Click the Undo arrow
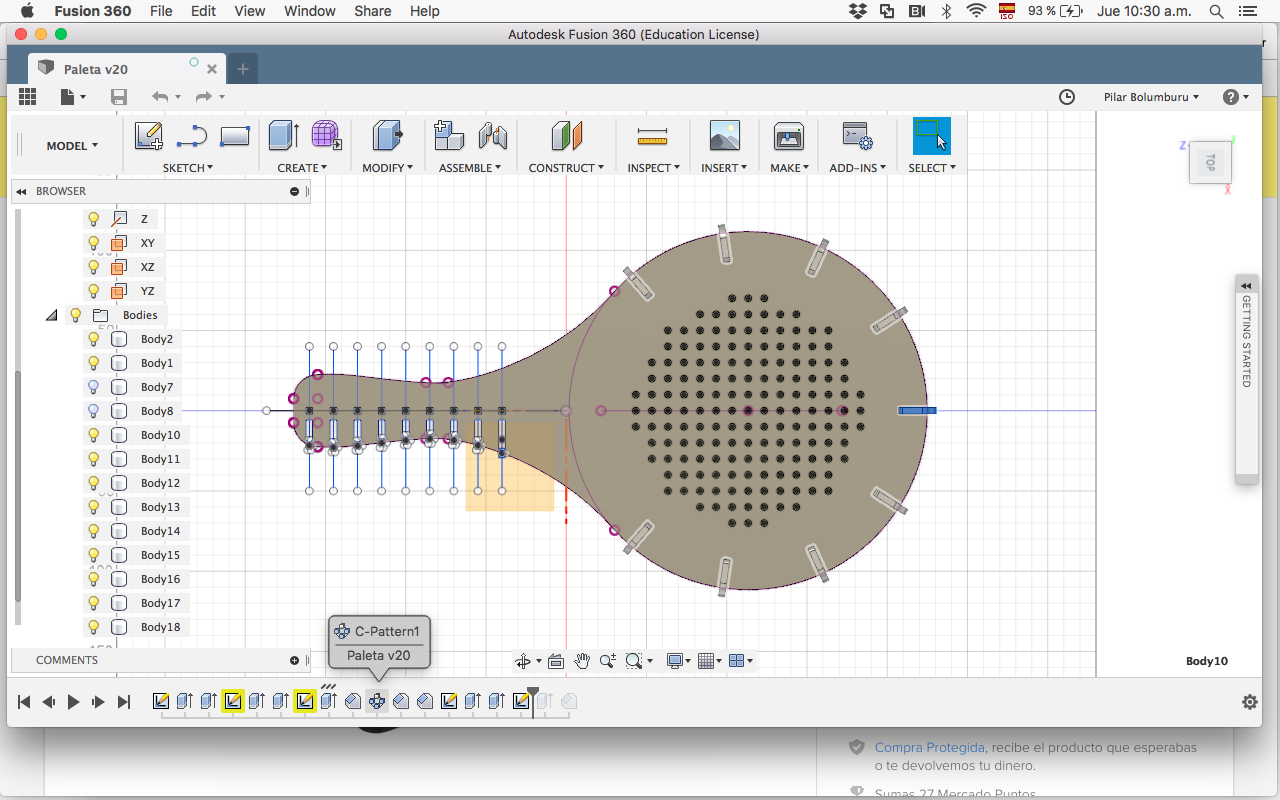 pos(160,97)
